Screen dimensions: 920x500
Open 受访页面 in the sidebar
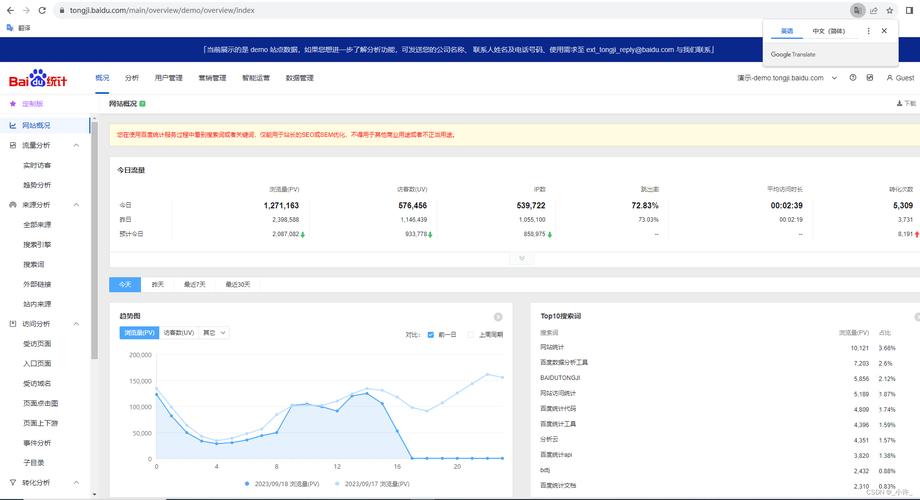(37, 344)
